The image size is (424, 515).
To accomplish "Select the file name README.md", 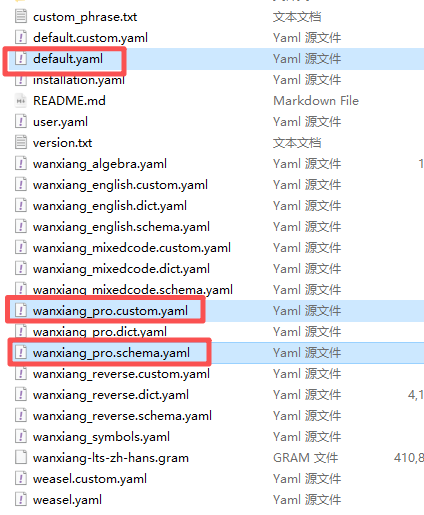I will tap(69, 101).
